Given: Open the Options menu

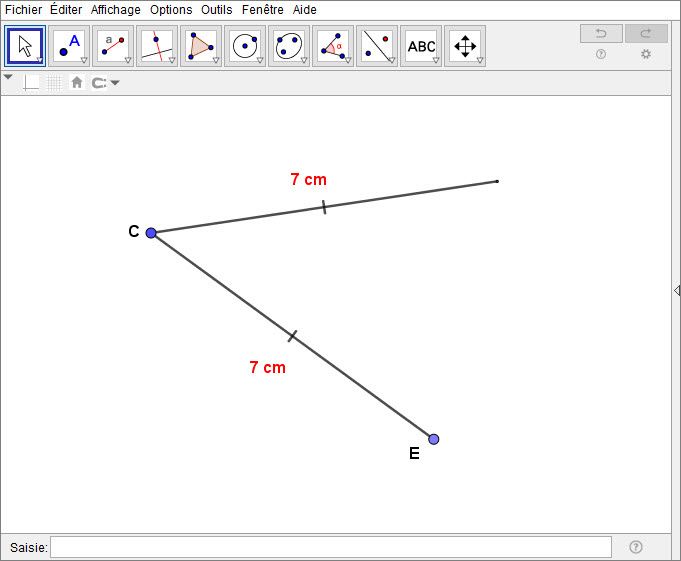Looking at the screenshot, I should tap(171, 10).
